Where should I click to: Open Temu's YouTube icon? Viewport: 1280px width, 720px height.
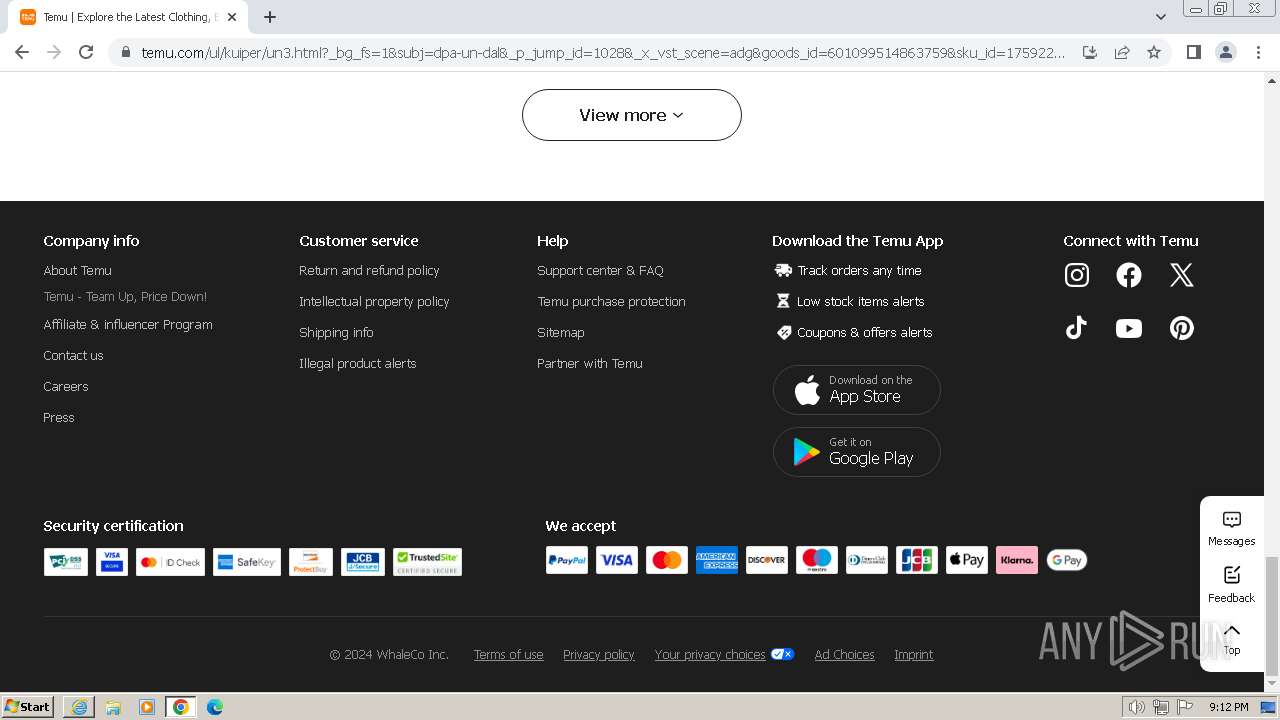(1129, 328)
